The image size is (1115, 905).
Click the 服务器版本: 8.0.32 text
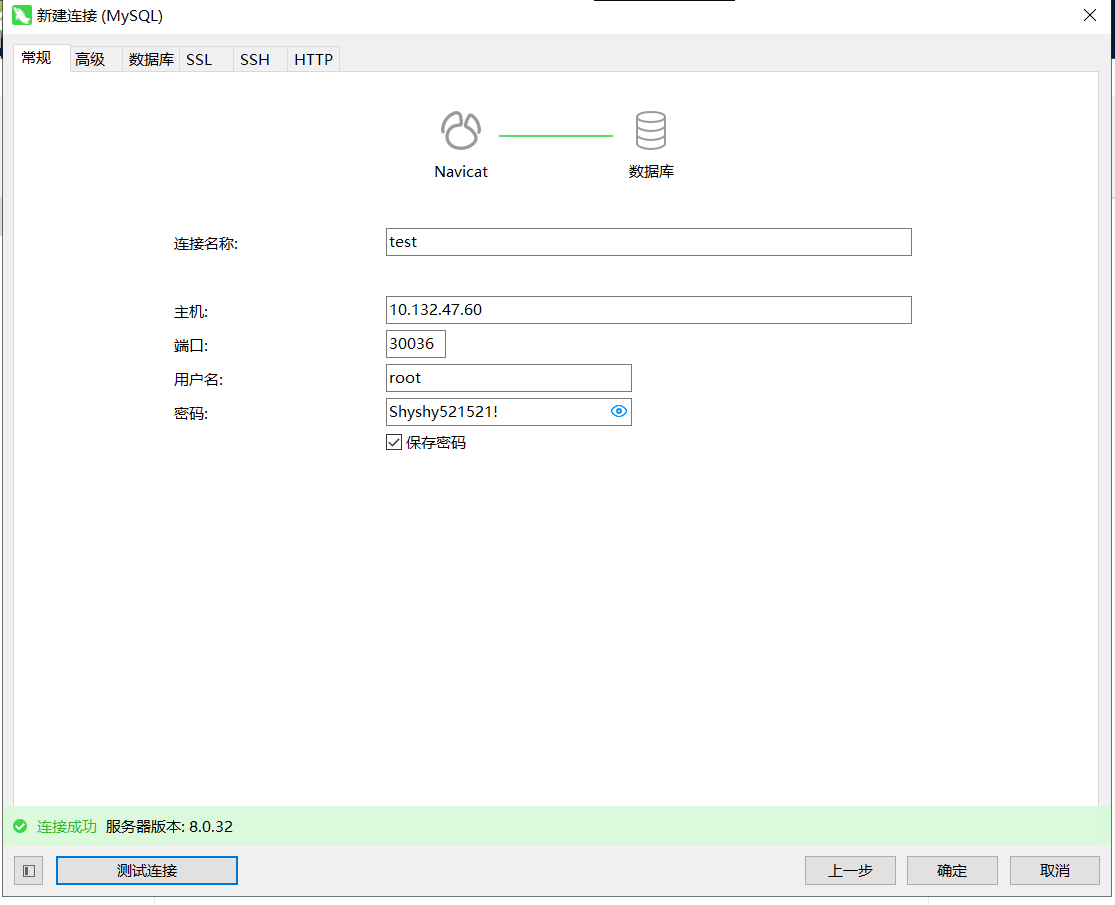pyautogui.click(x=169, y=827)
